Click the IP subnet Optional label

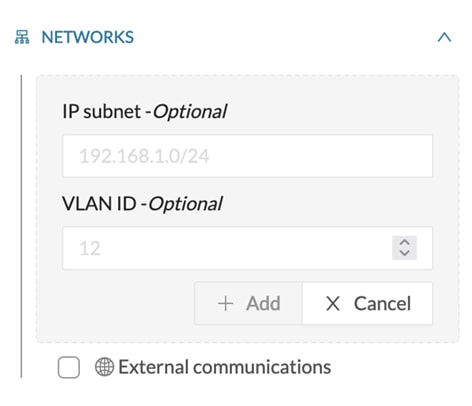(x=145, y=111)
